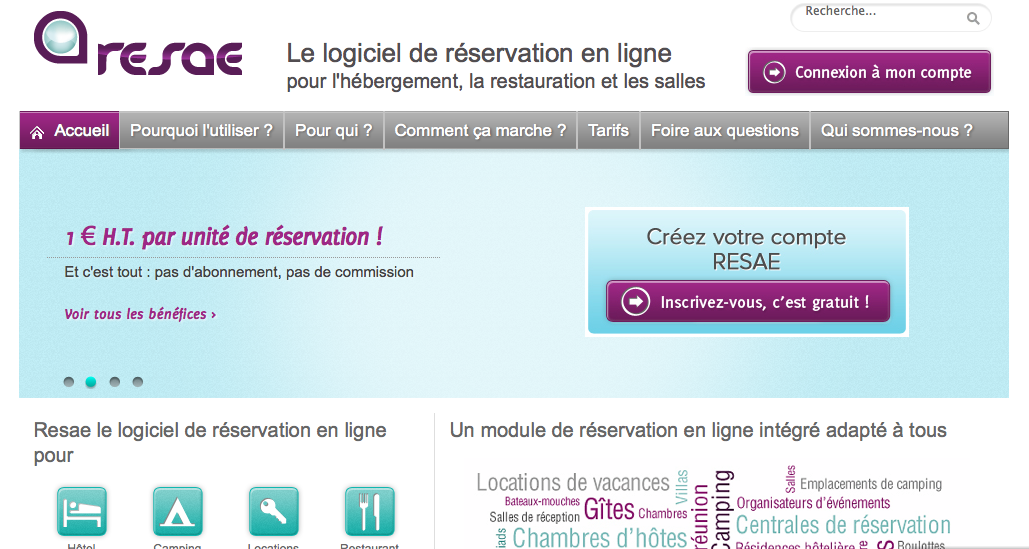The image size is (1029, 549).
Task: Open Qui sommes-nous ? menu item
Action: click(x=897, y=131)
